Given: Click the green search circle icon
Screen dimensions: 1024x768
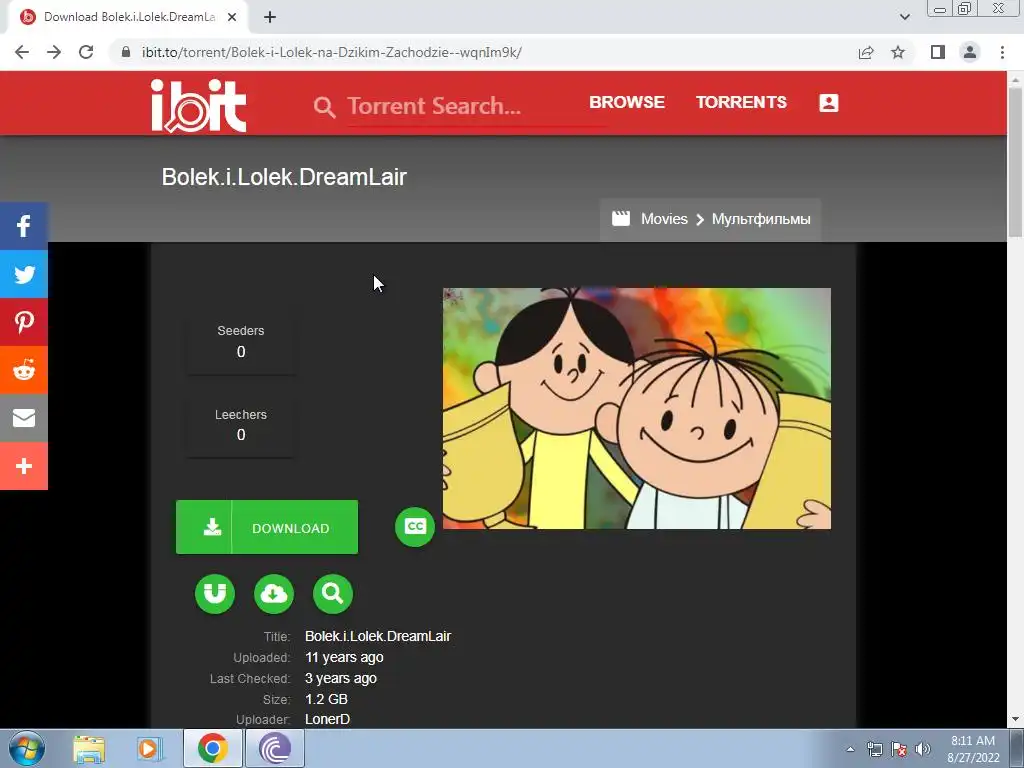Looking at the screenshot, I should pos(332,594).
